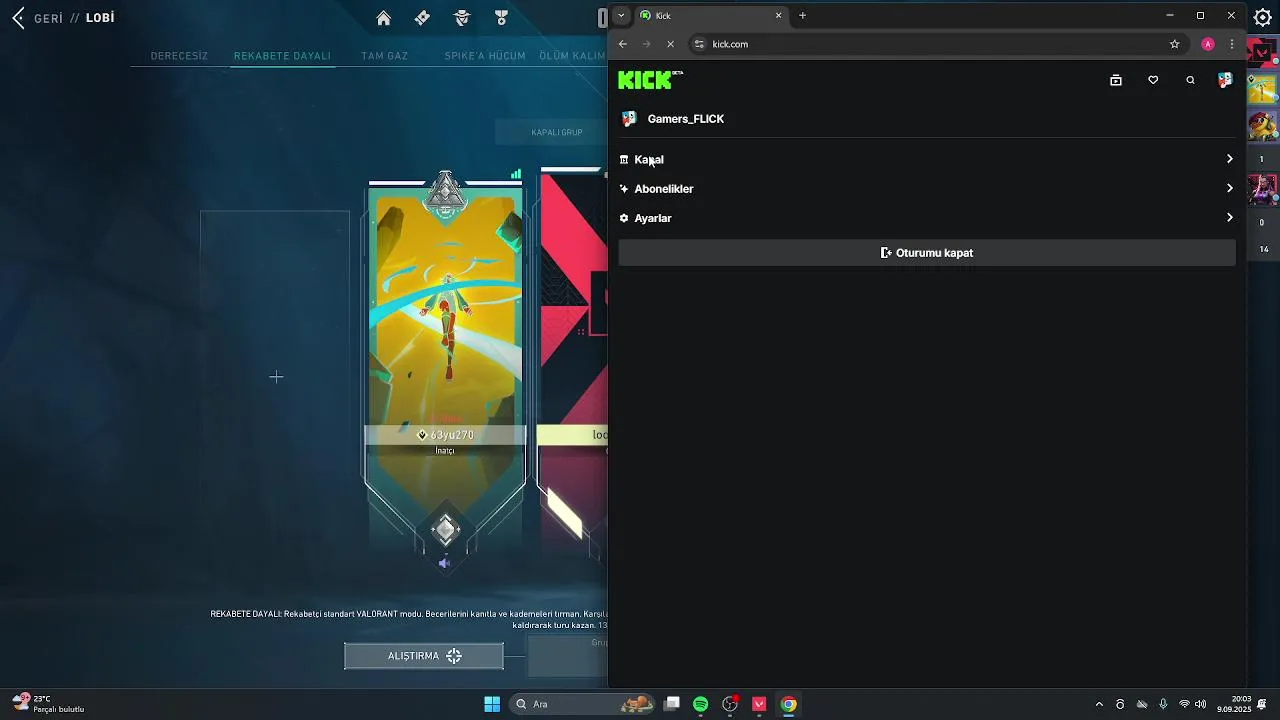Expand the Ayarlar menu row arrow
Image resolution: width=1280 pixels, height=720 pixels.
(1229, 217)
